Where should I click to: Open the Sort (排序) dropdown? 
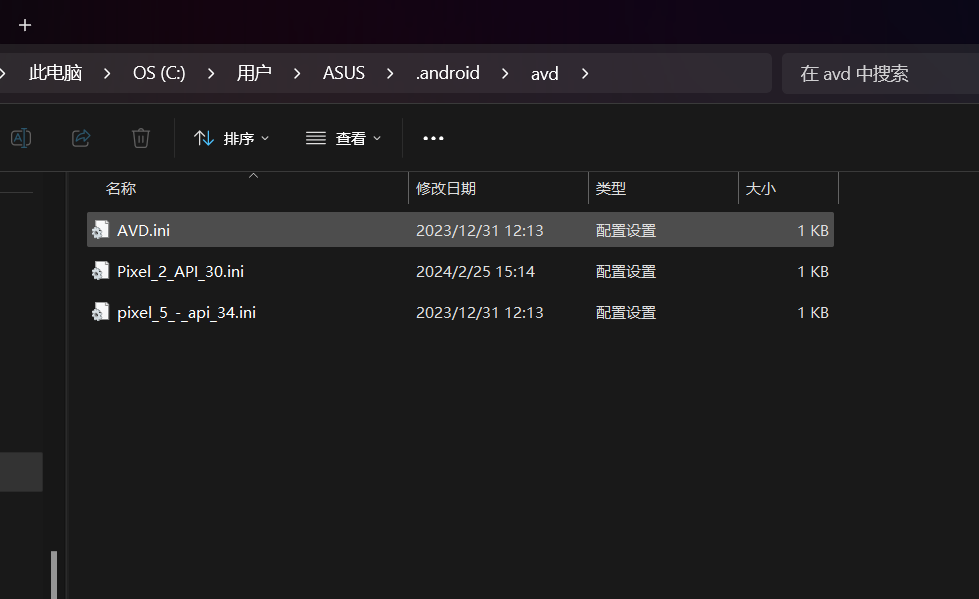(x=231, y=138)
